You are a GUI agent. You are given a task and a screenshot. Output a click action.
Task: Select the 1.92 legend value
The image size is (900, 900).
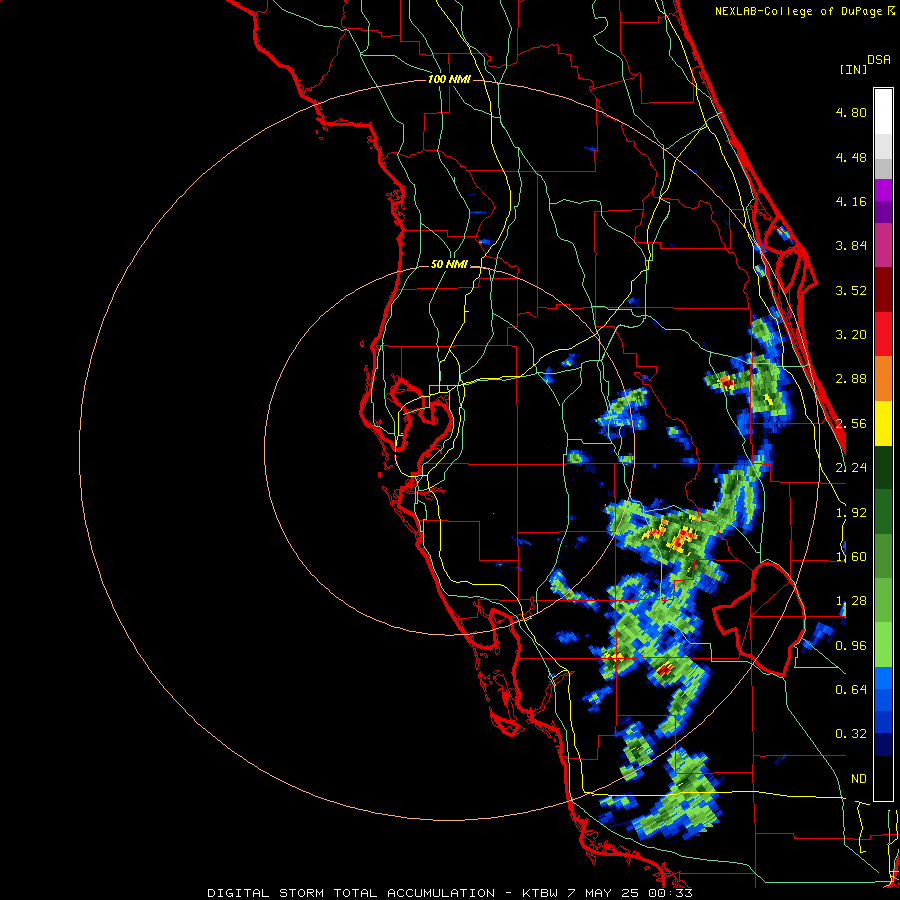coord(851,513)
